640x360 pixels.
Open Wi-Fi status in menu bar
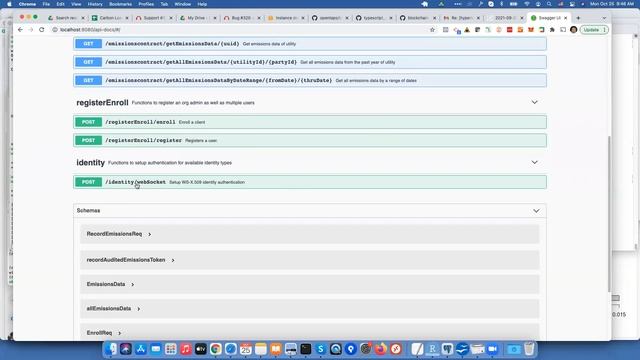[x=527, y=4]
